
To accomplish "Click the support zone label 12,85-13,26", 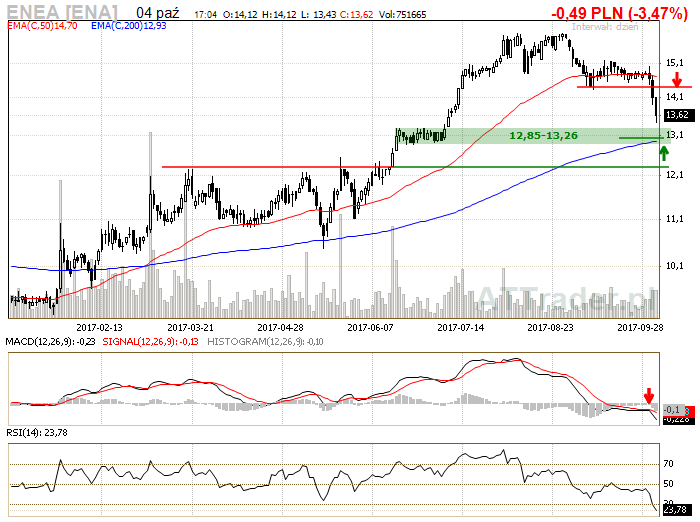I will pos(543,135).
